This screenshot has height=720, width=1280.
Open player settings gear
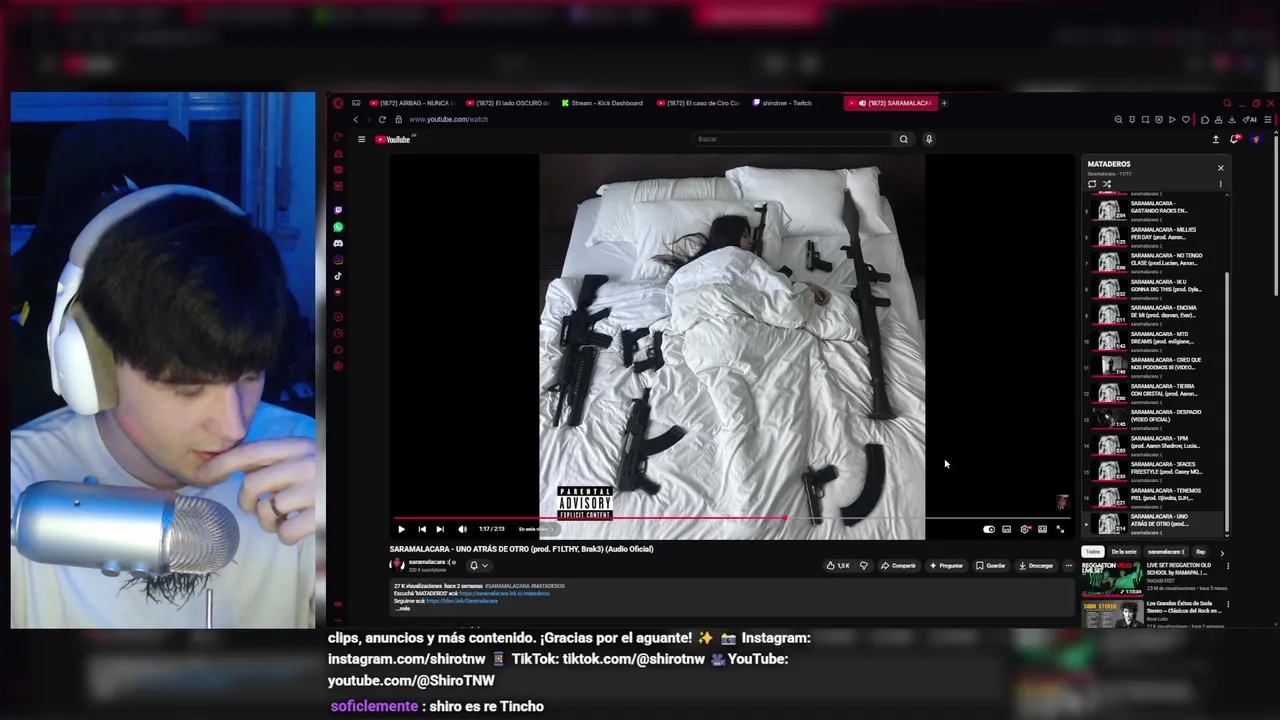tap(1025, 529)
